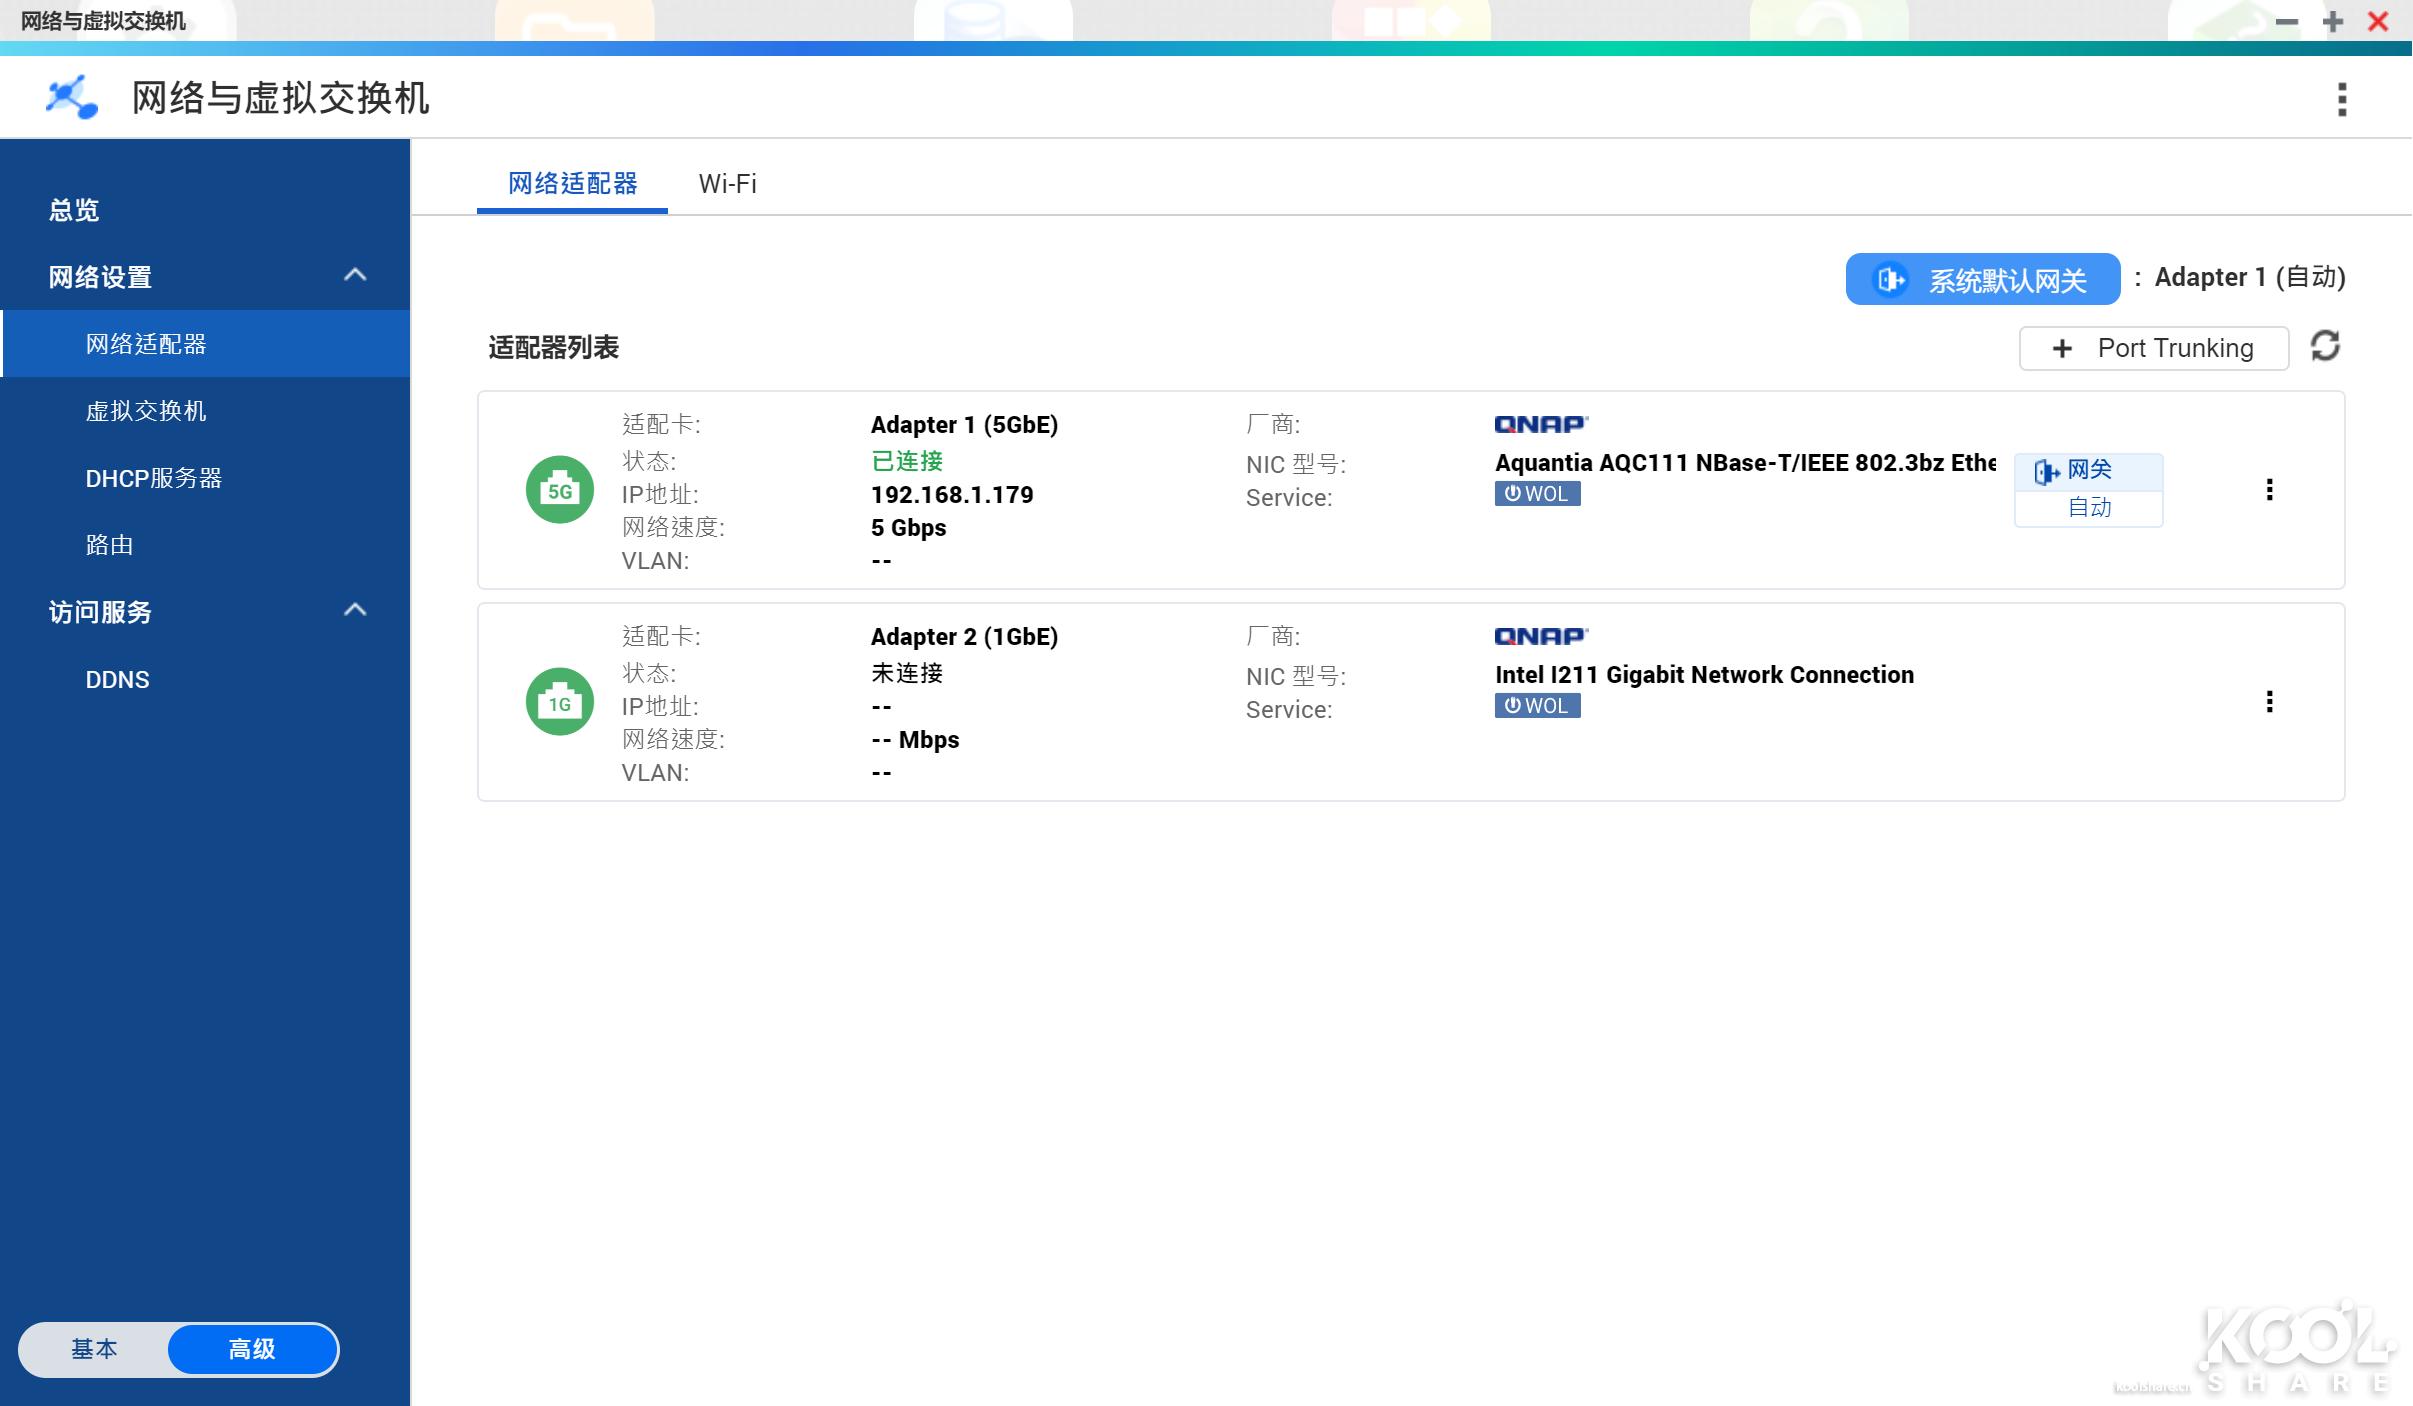Open the DHCP服务器 sidebar entry

click(154, 478)
